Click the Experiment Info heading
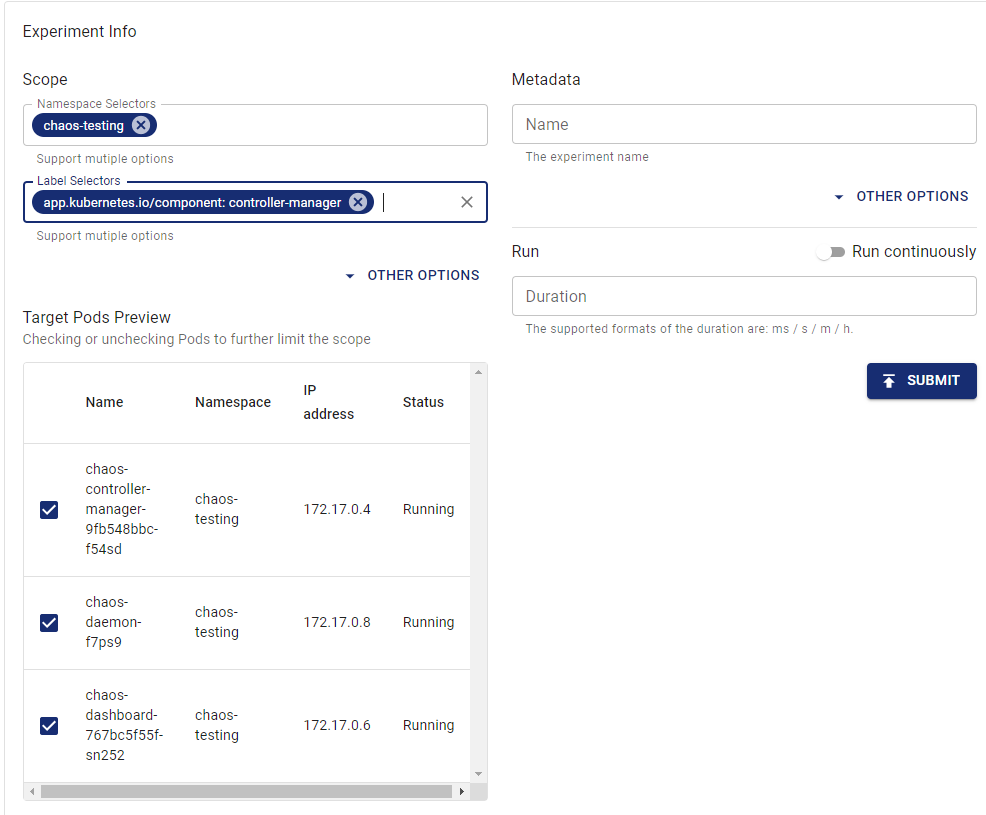Viewport: 986px width, 815px height. tap(79, 31)
